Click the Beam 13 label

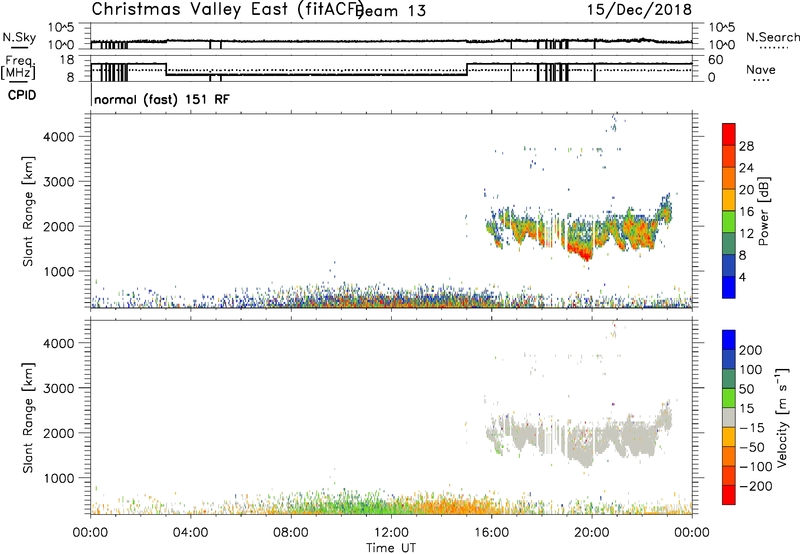click(391, 11)
